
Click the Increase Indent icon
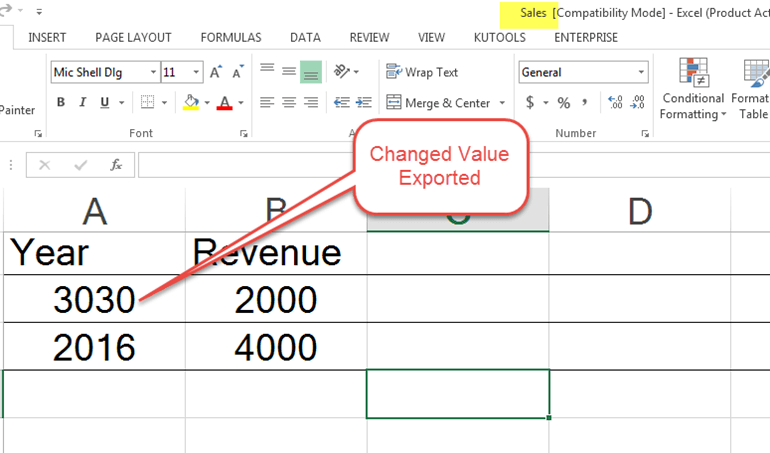(x=362, y=102)
